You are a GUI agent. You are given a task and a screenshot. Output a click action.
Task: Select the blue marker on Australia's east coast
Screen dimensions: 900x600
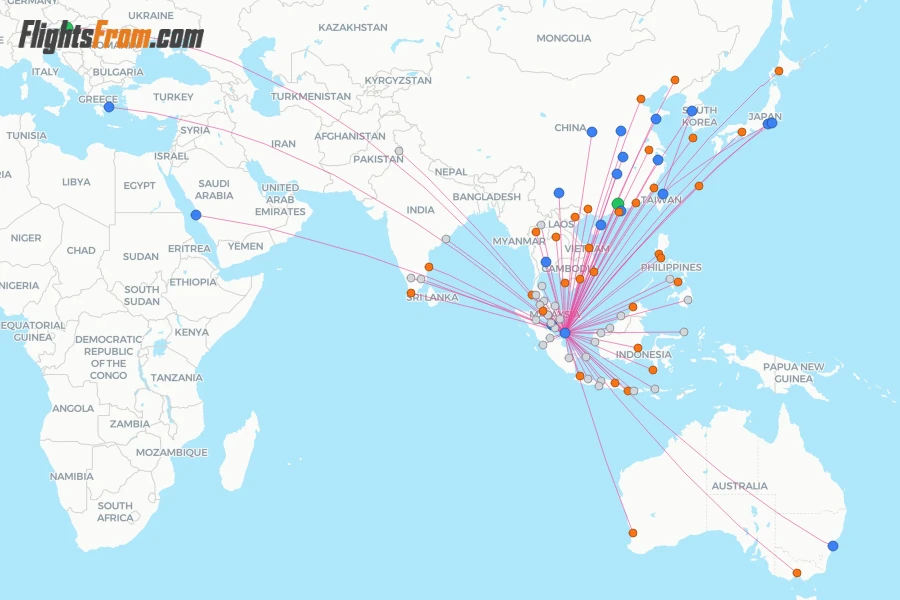833,546
